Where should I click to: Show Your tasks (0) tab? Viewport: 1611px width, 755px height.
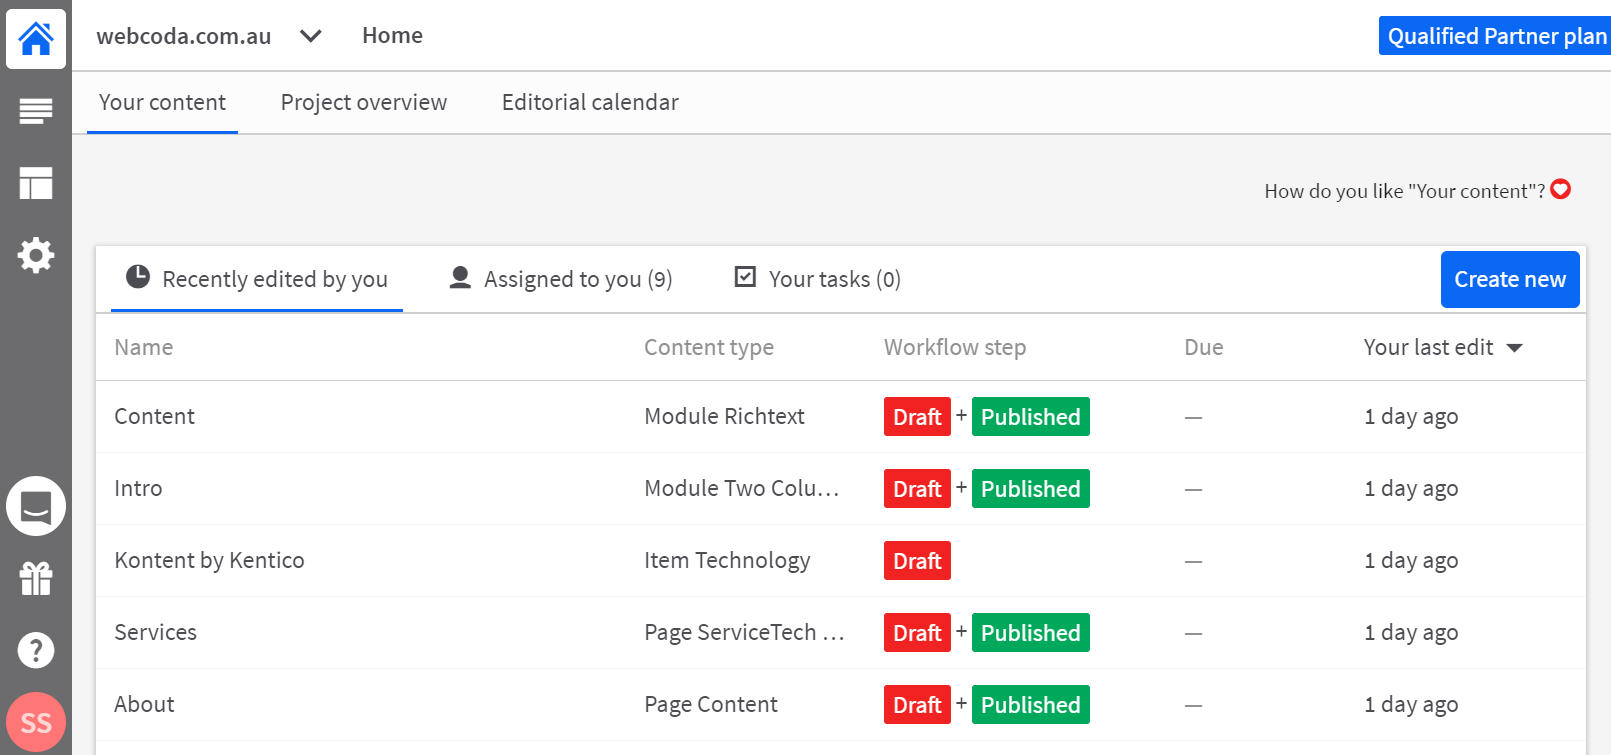[818, 279]
